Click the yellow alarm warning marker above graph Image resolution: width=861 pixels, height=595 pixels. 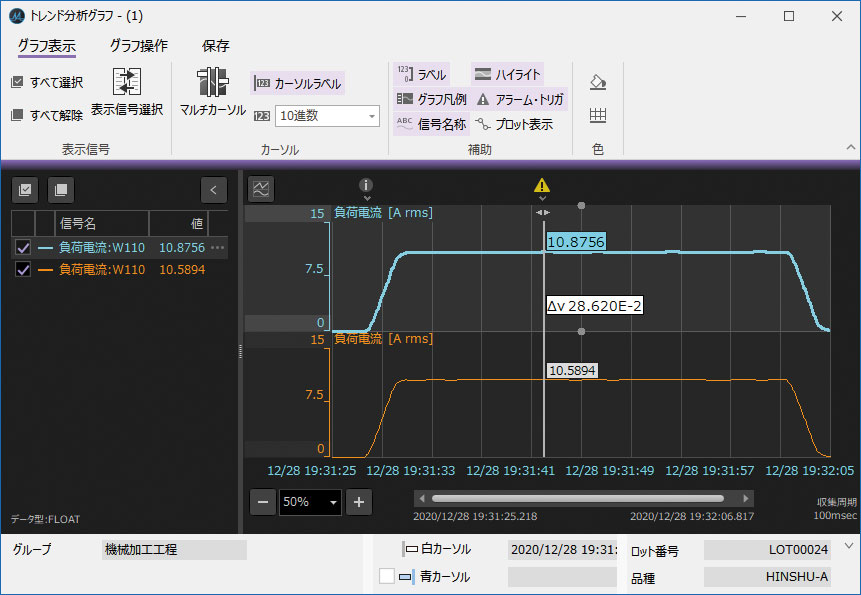(542, 185)
